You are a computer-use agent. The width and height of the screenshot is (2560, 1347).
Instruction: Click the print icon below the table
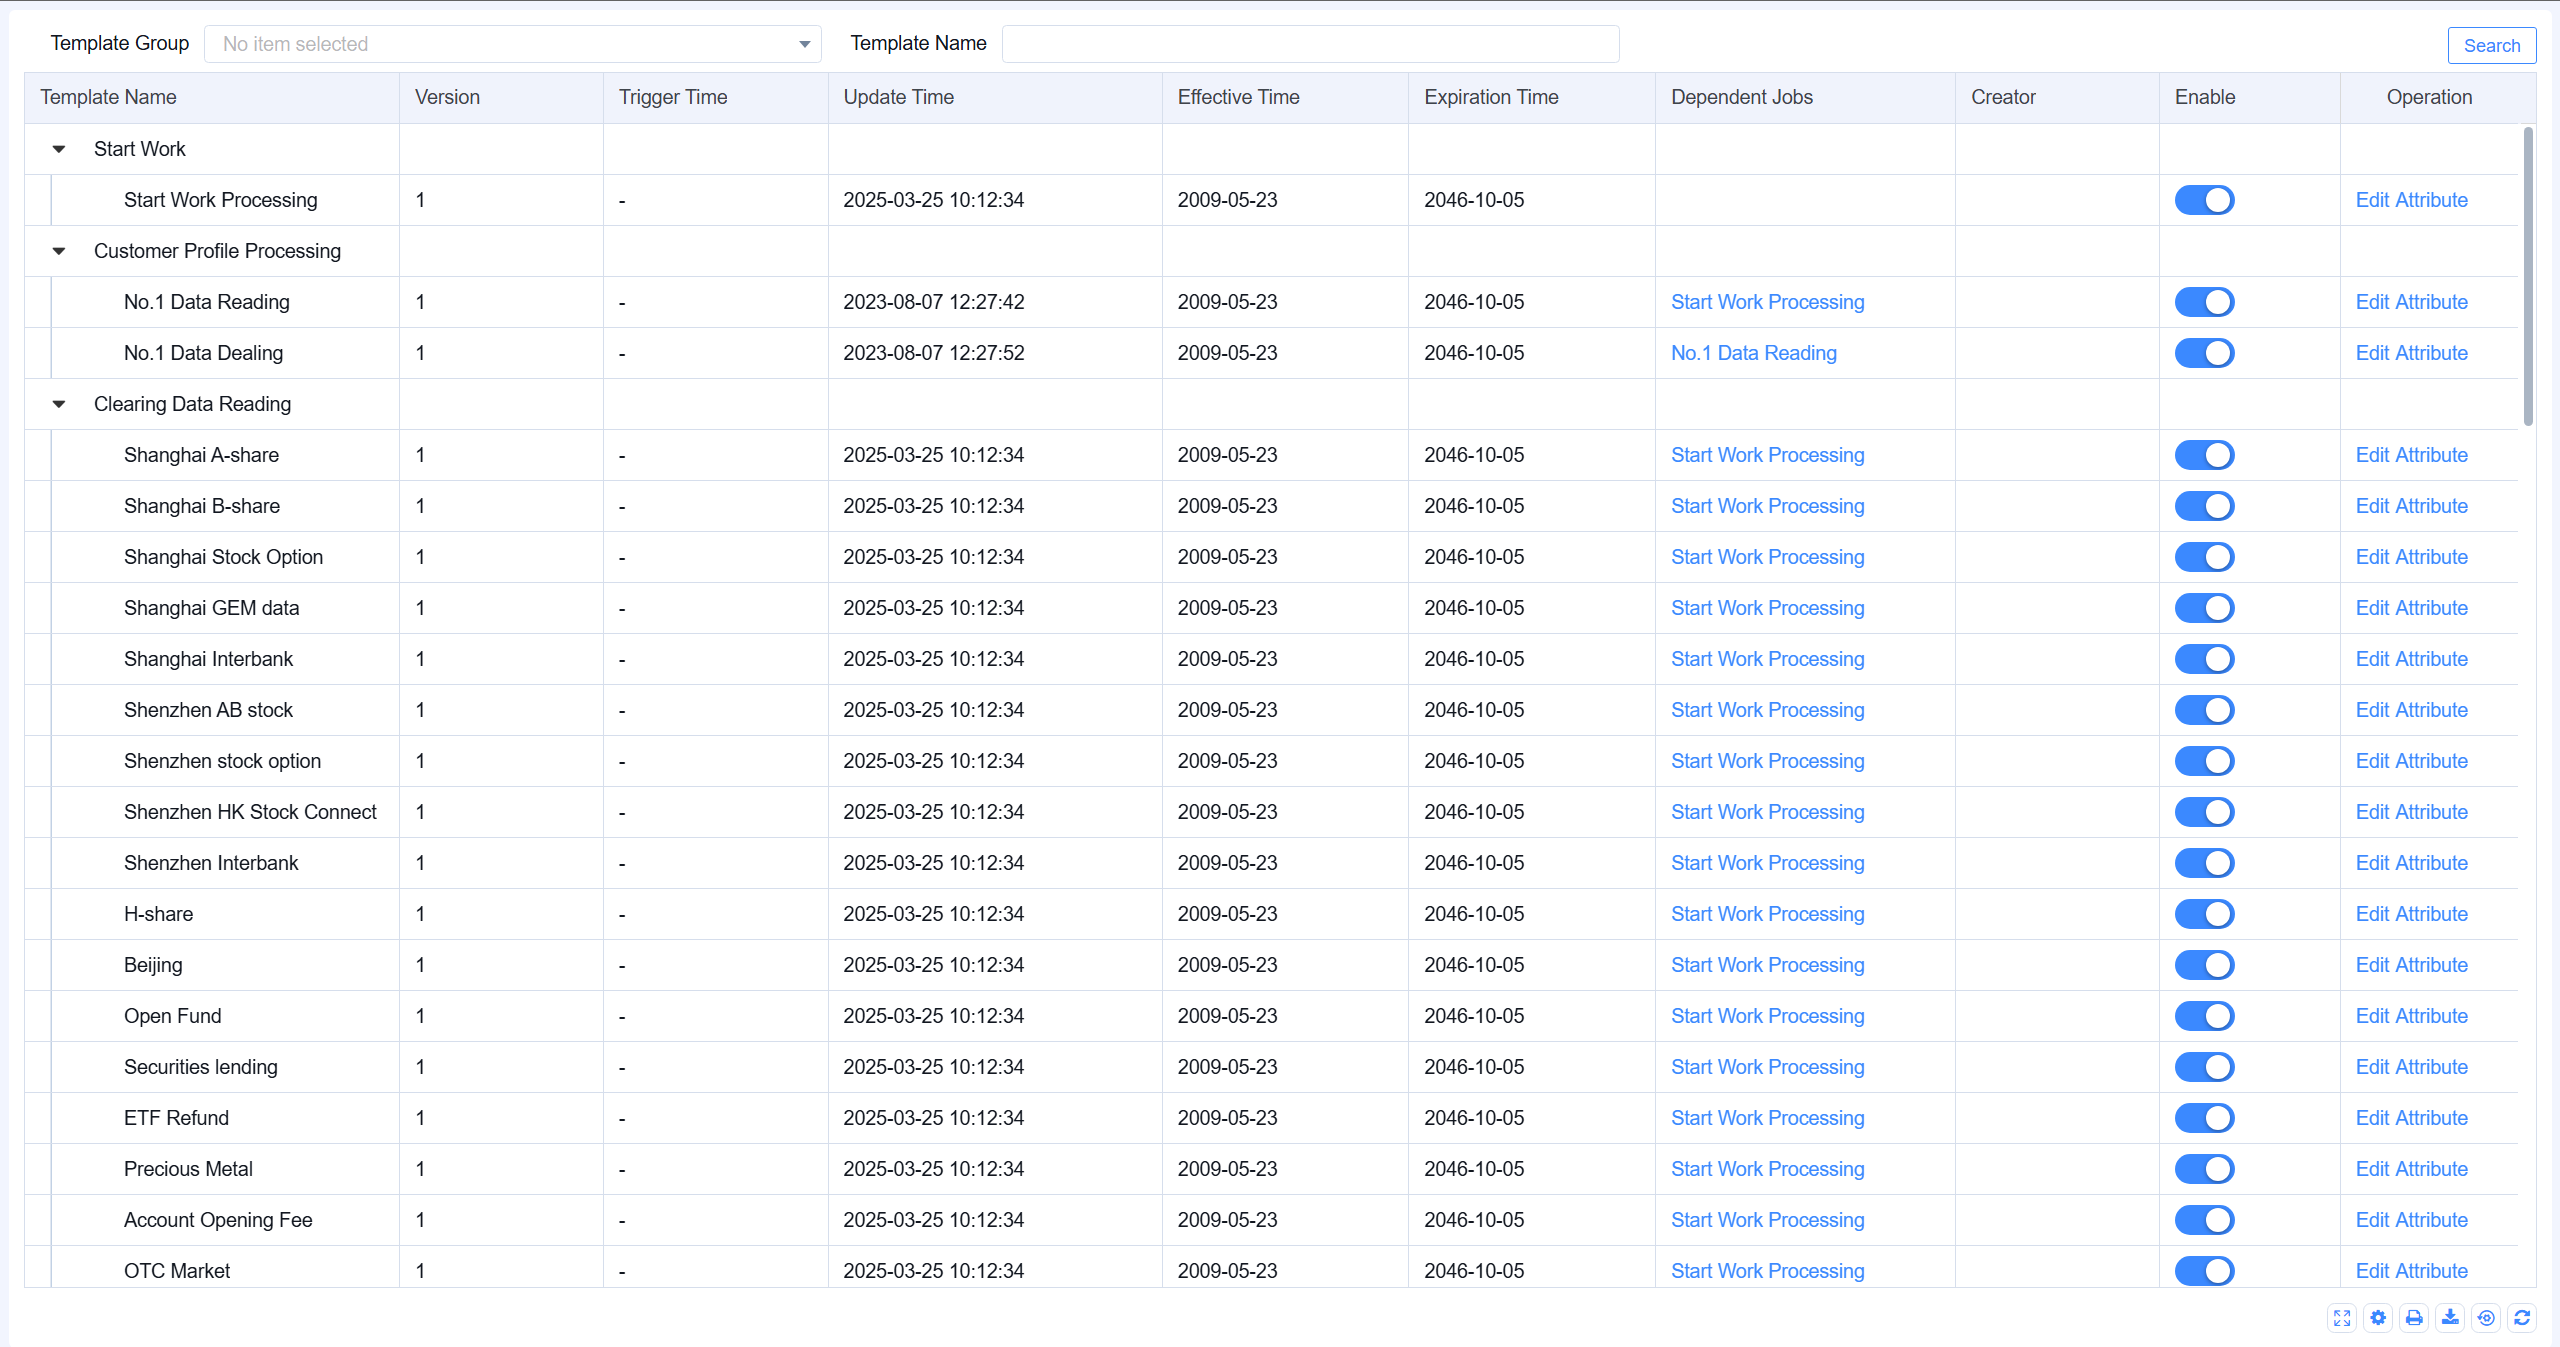pyautogui.click(x=2414, y=1318)
